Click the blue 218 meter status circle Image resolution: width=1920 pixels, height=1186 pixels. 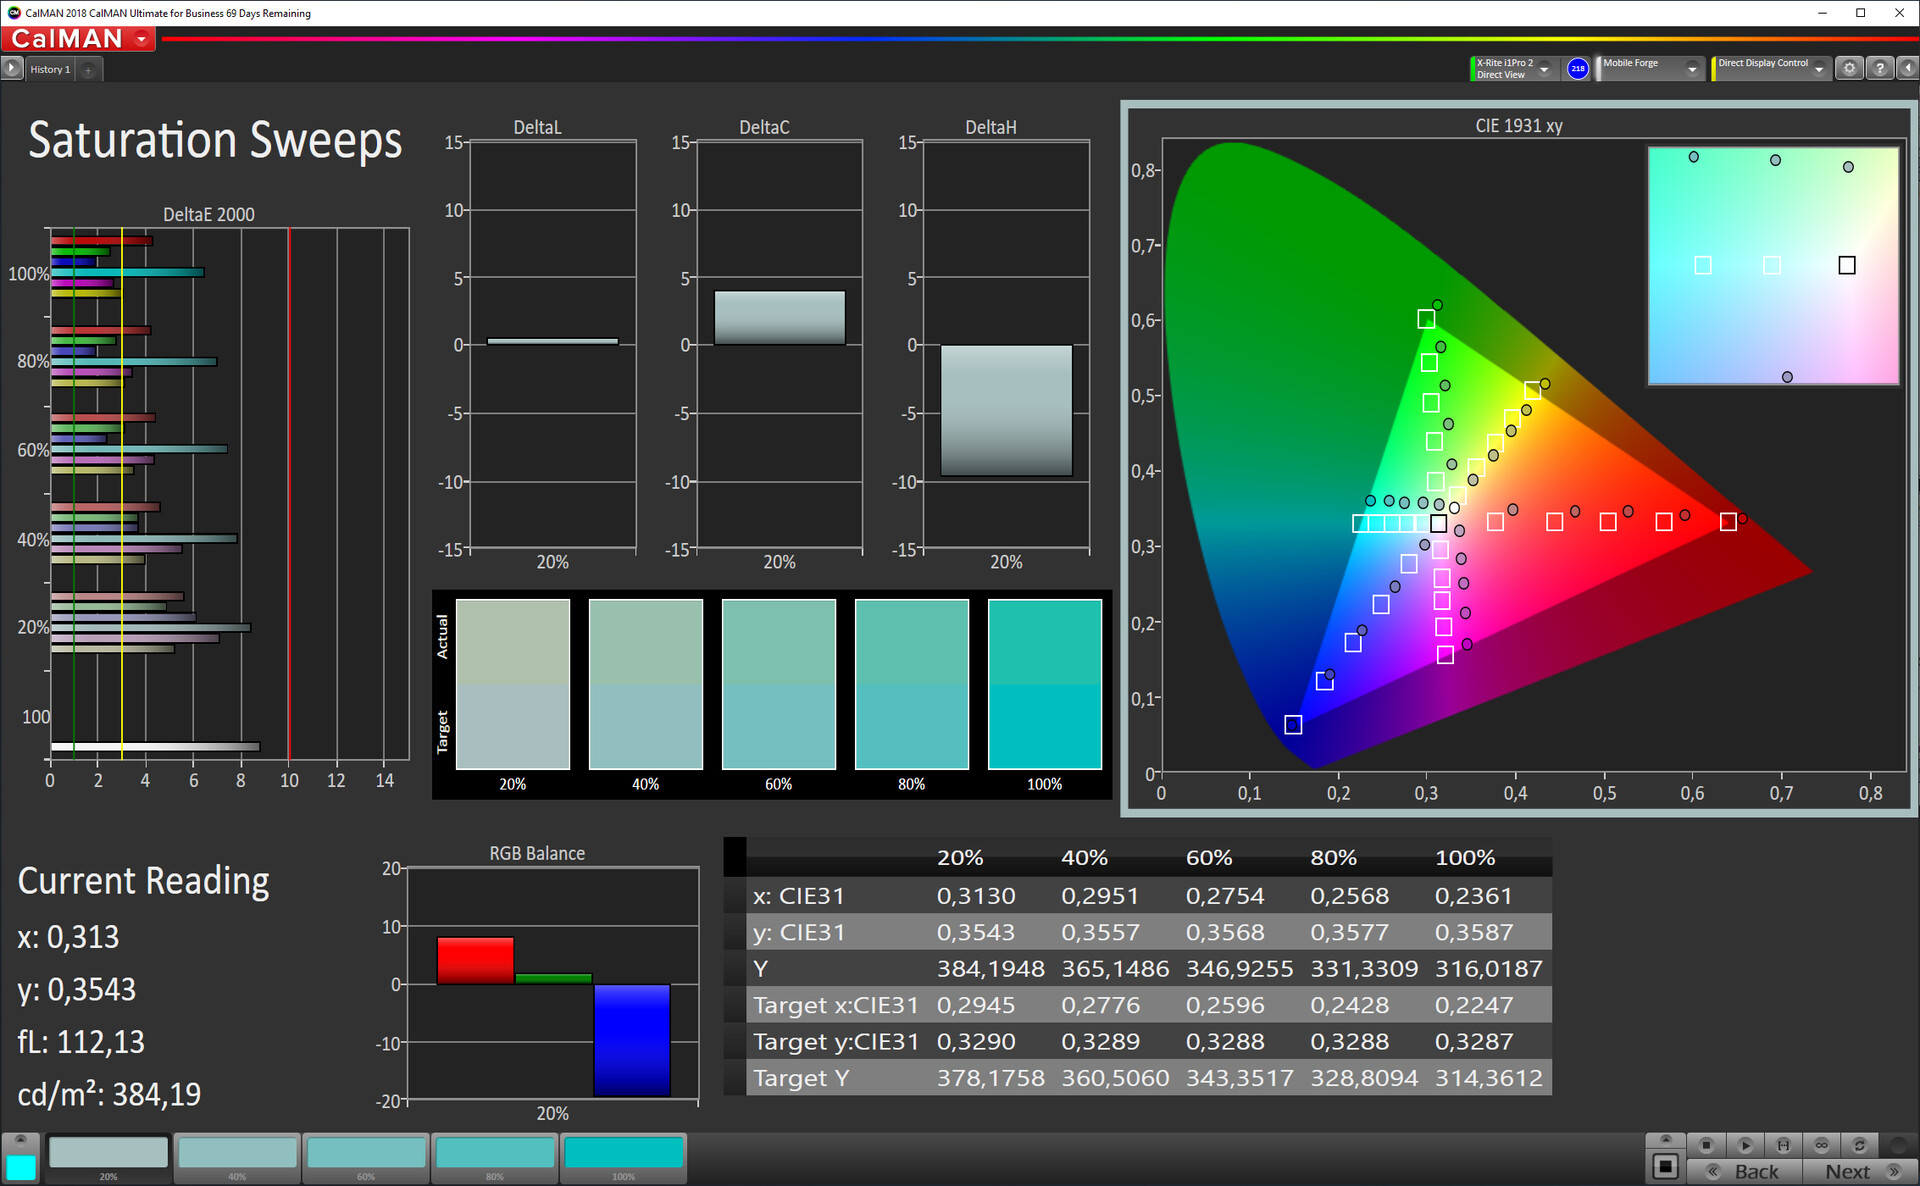pyautogui.click(x=1577, y=68)
